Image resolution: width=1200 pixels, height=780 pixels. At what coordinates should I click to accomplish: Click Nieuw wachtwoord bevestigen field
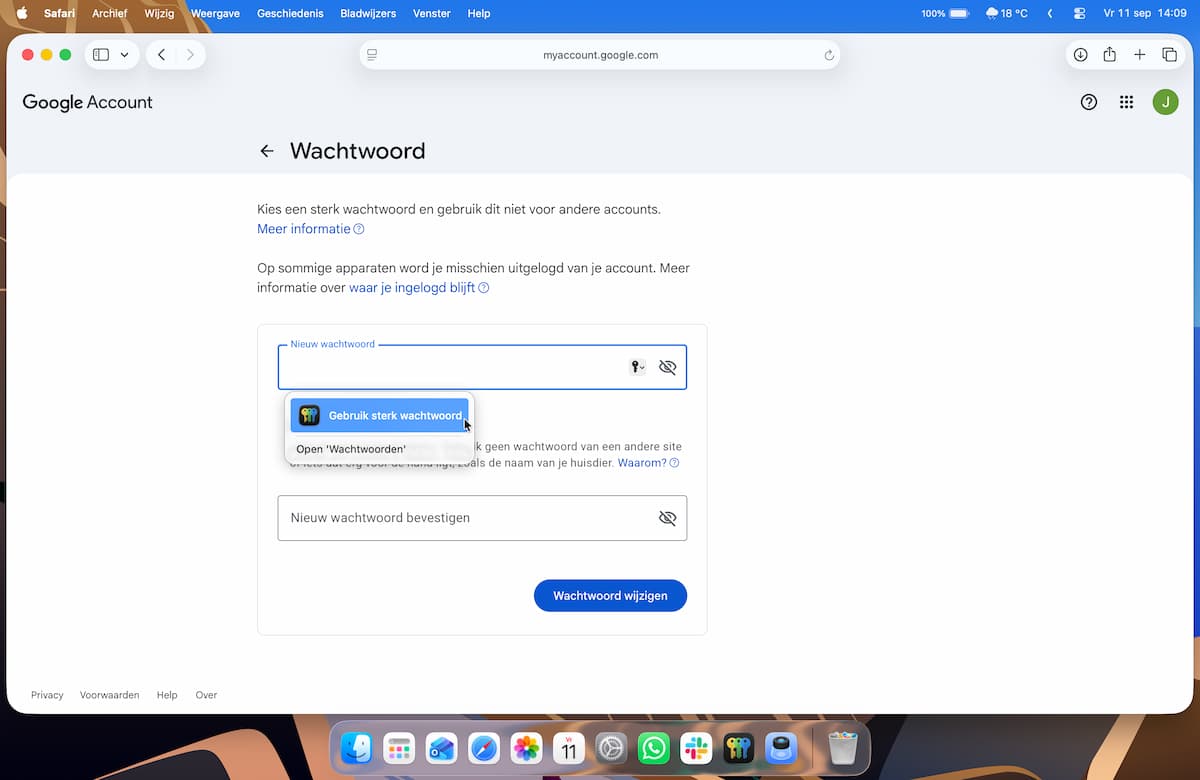pyautogui.click(x=482, y=518)
